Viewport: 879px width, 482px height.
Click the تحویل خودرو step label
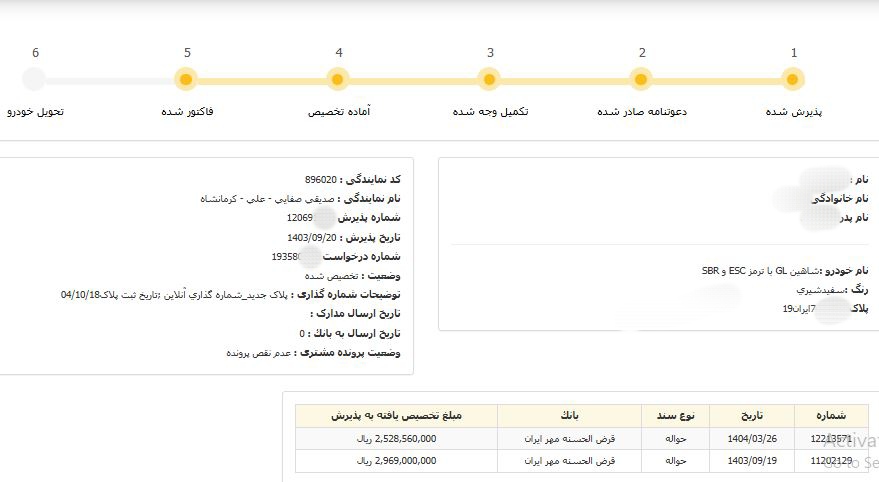pos(35,111)
